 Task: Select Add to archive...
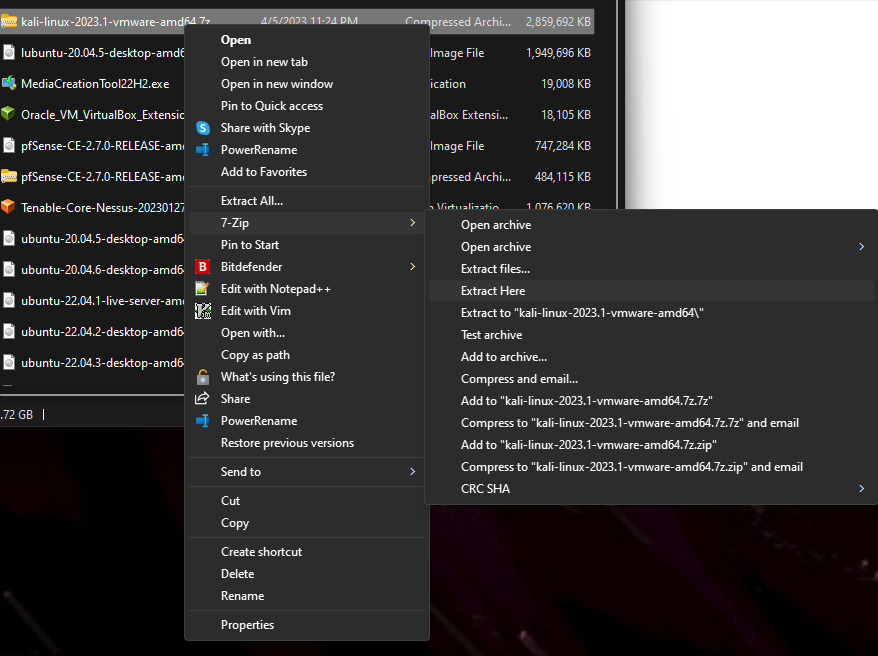coord(504,357)
